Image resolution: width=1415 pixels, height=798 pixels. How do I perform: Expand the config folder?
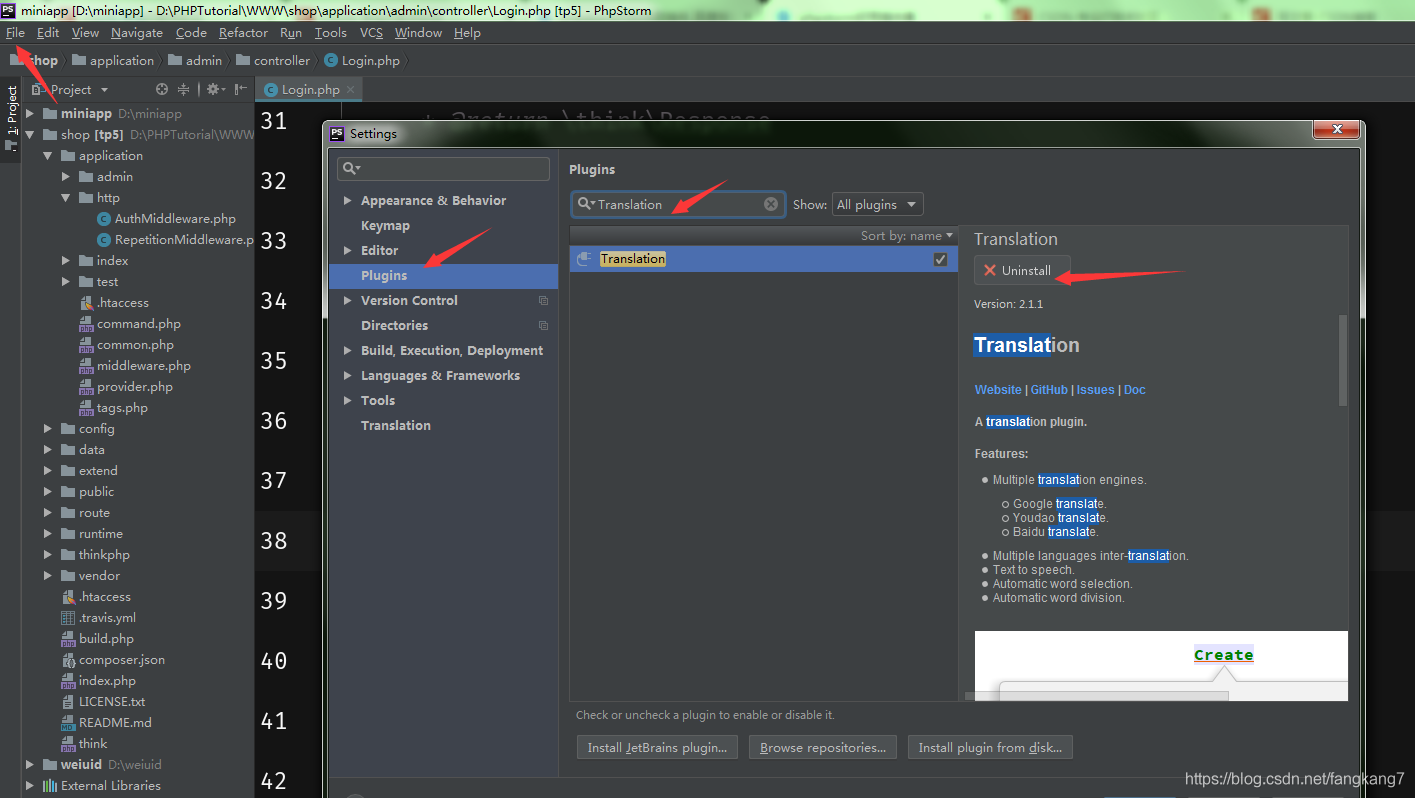pyautogui.click(x=48, y=428)
